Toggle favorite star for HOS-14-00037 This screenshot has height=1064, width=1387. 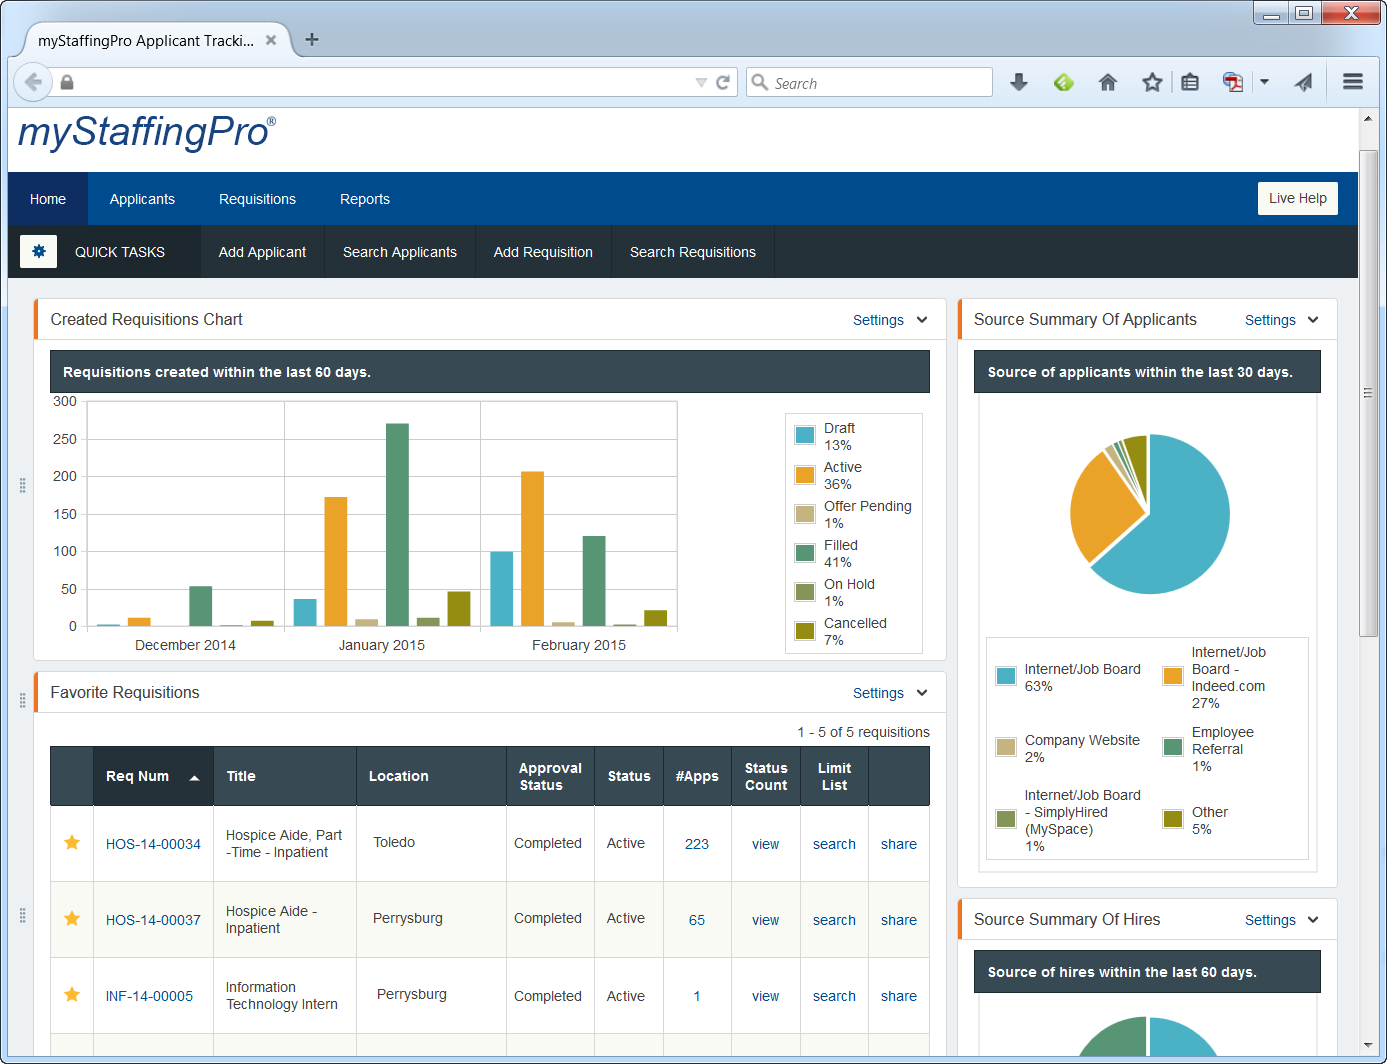(x=72, y=918)
